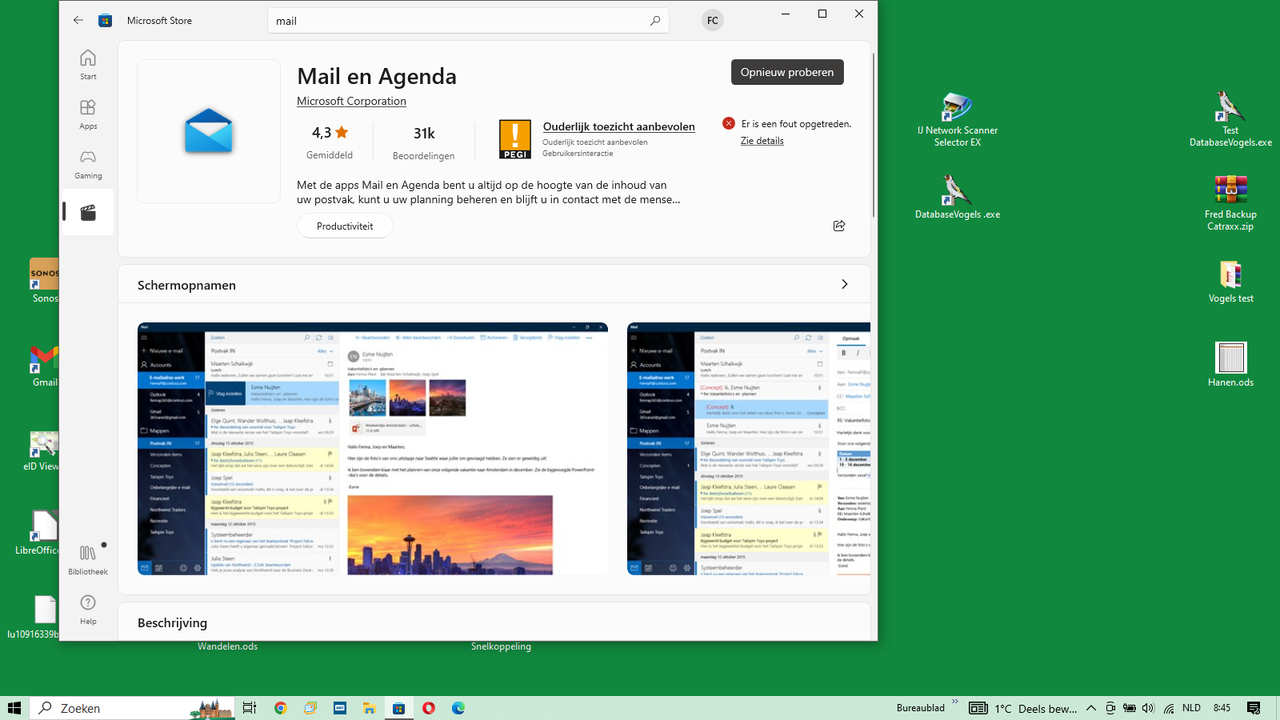Show hidden system tray icons
This screenshot has height=720, width=1280.
[x=1091, y=708]
